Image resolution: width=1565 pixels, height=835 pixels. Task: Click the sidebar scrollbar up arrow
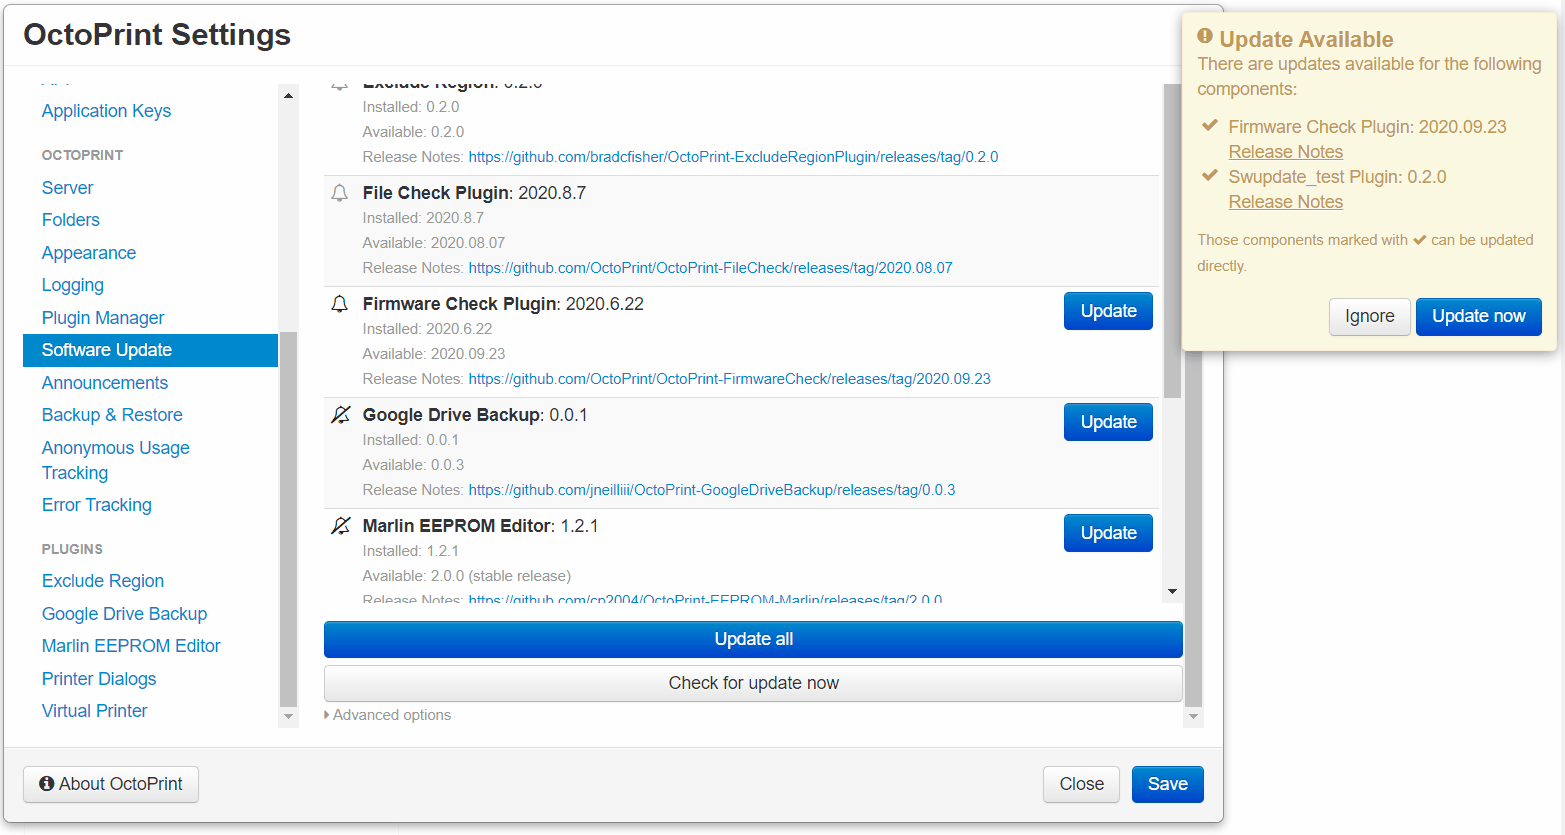point(289,96)
